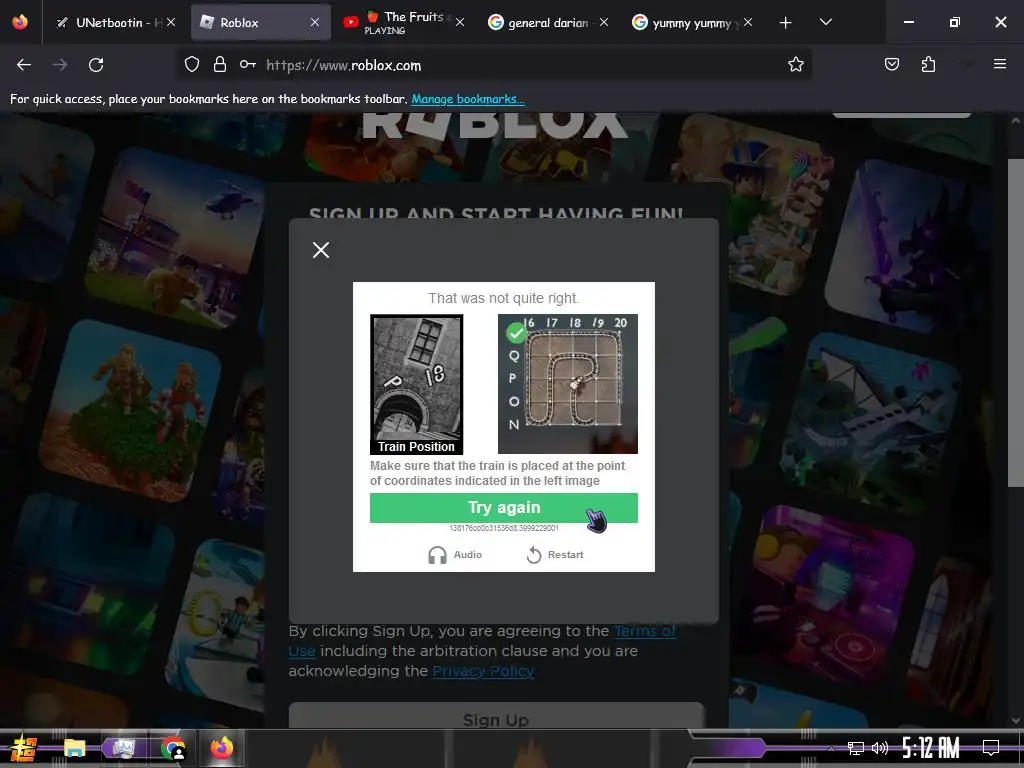This screenshot has height=768, width=1024.
Task: Open the tracking protection shield icon
Action: coord(191,64)
